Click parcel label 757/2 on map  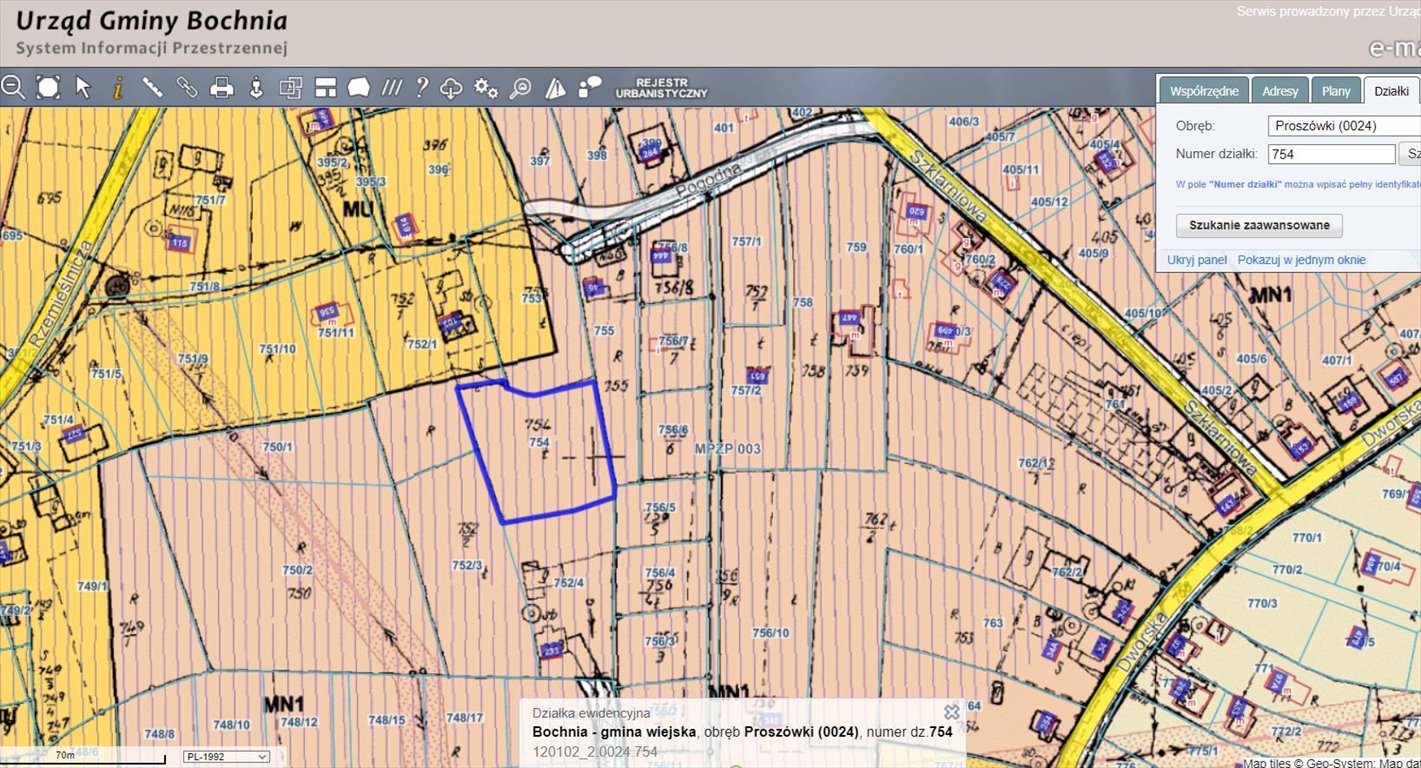[x=746, y=391]
